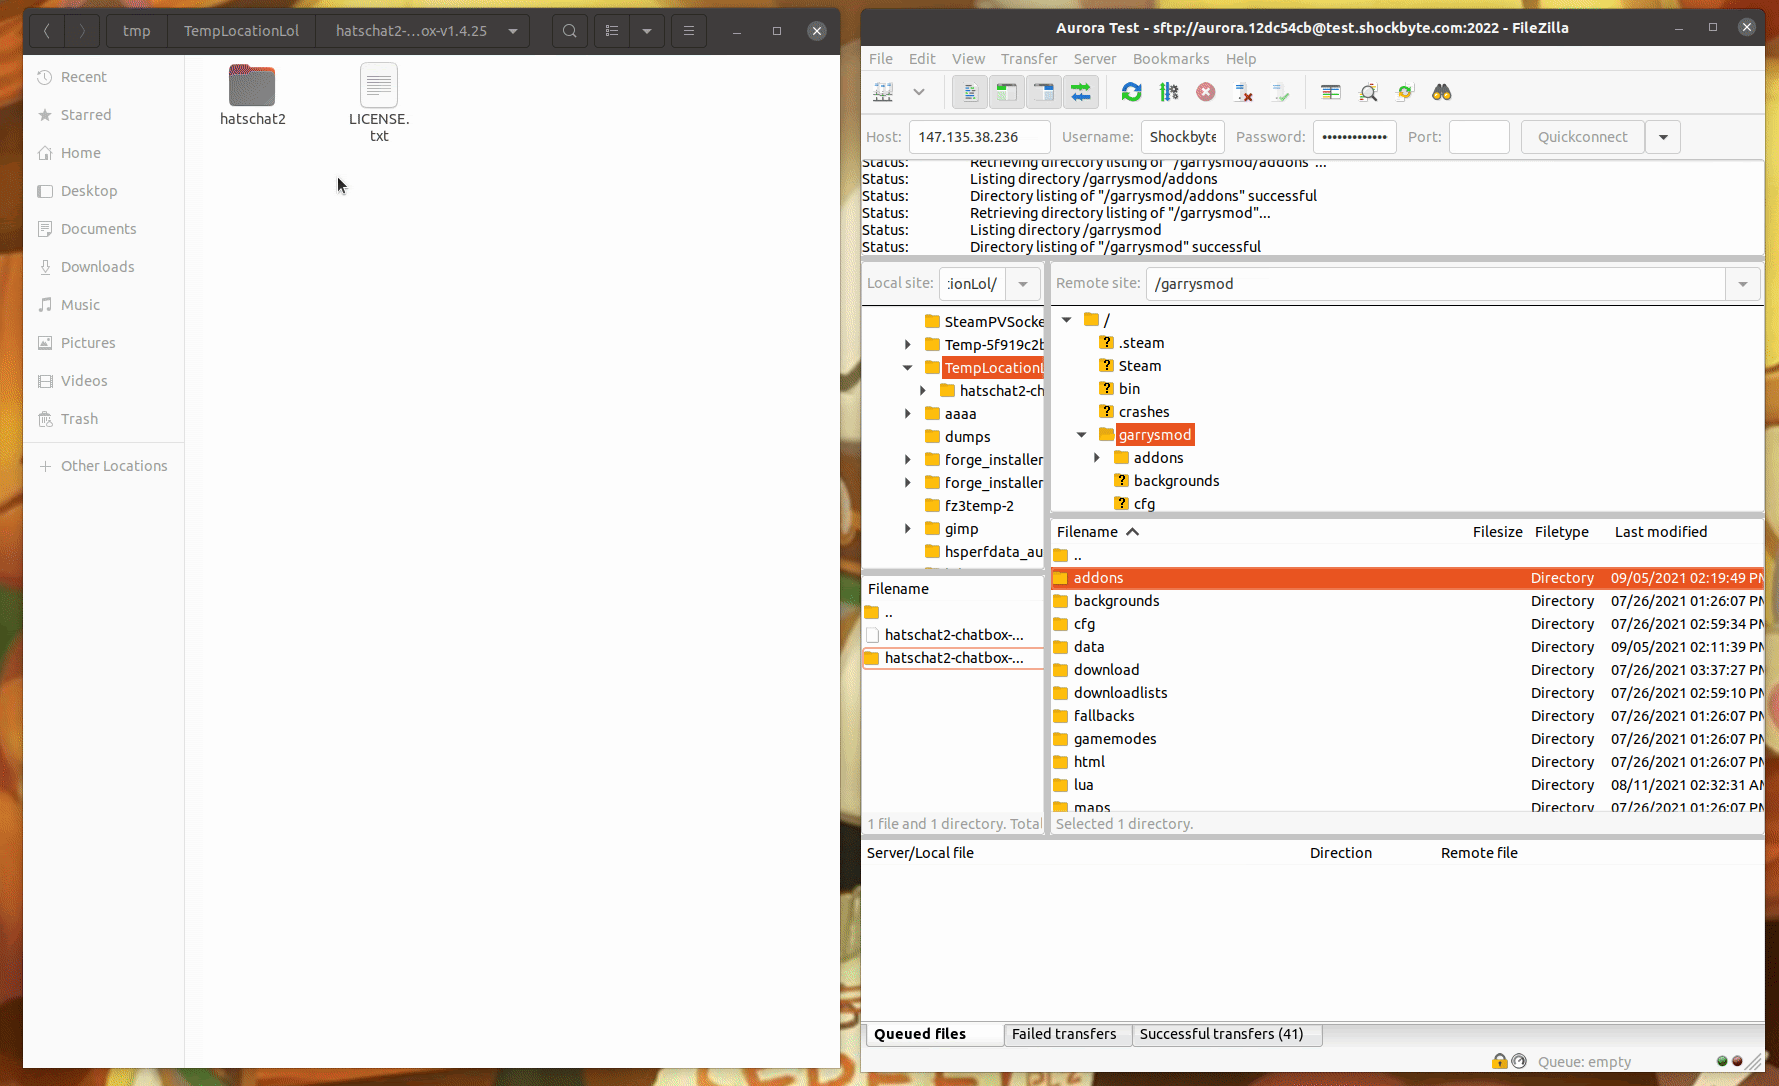
Task: Expand the addons folder in remote tree
Action: coord(1097,457)
